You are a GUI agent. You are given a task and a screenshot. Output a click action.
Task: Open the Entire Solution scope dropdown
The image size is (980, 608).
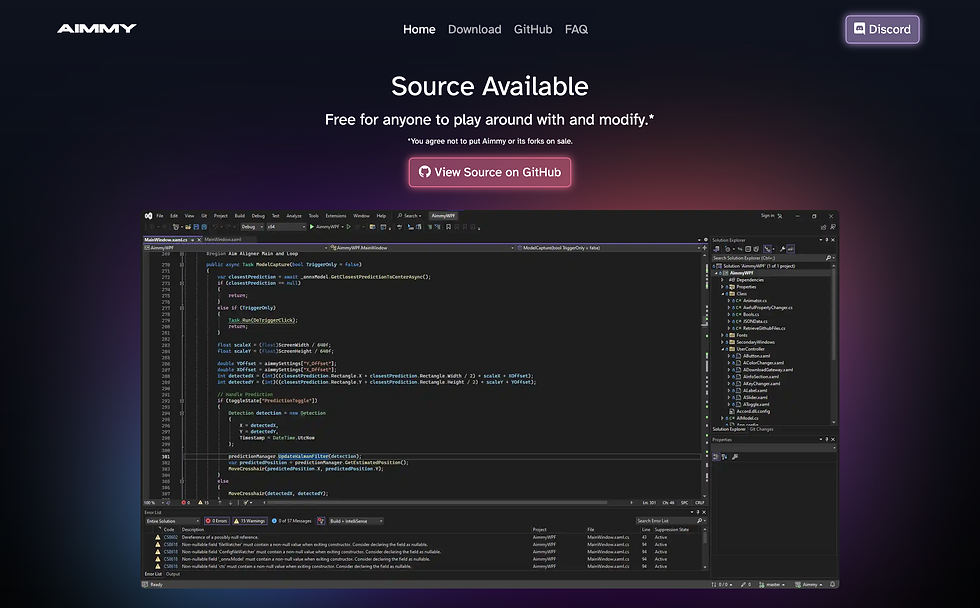click(172, 521)
